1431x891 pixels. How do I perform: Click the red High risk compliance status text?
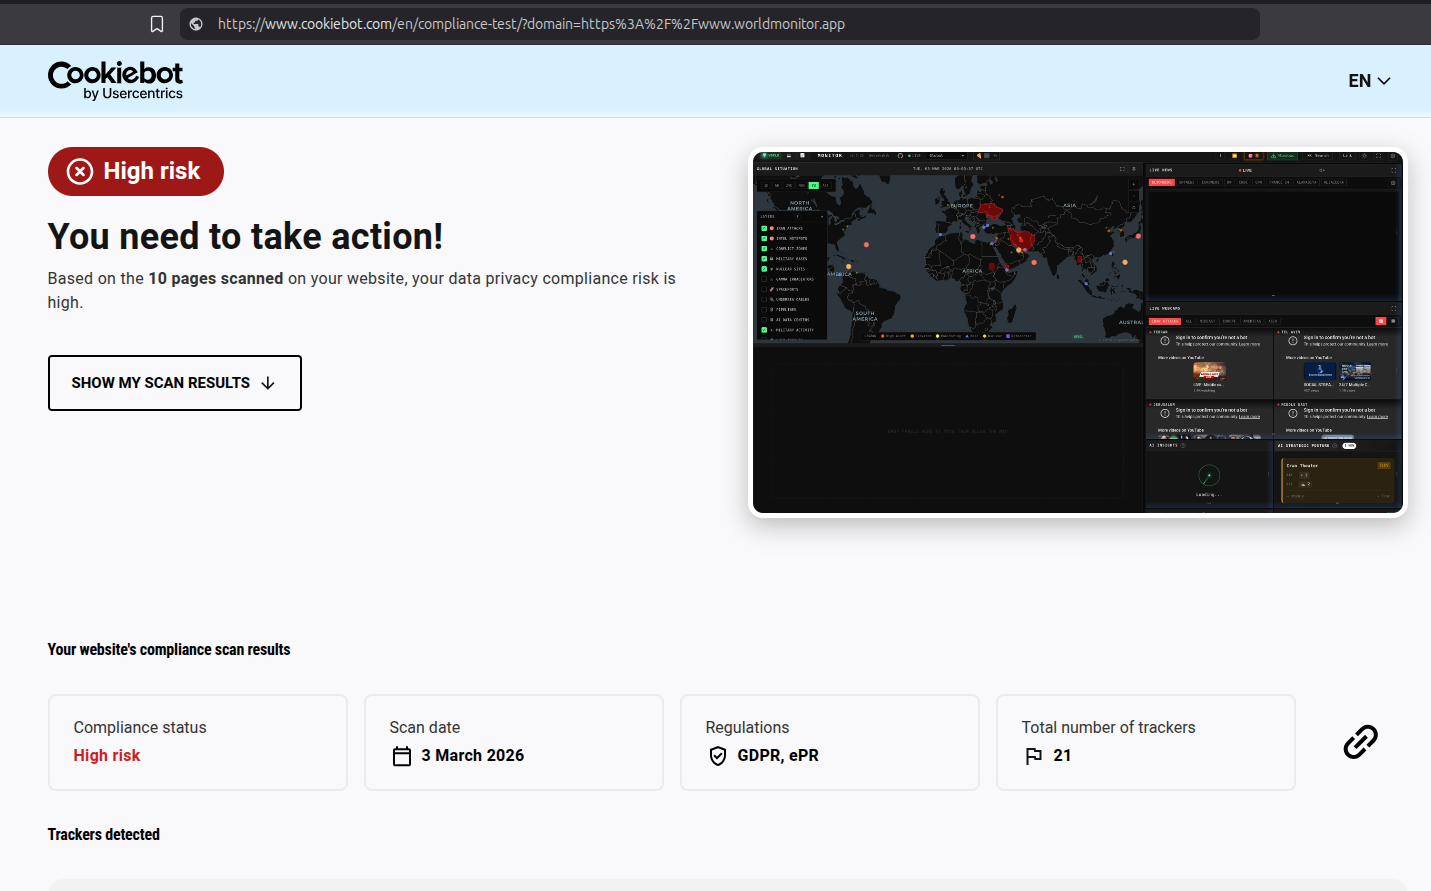[107, 756]
